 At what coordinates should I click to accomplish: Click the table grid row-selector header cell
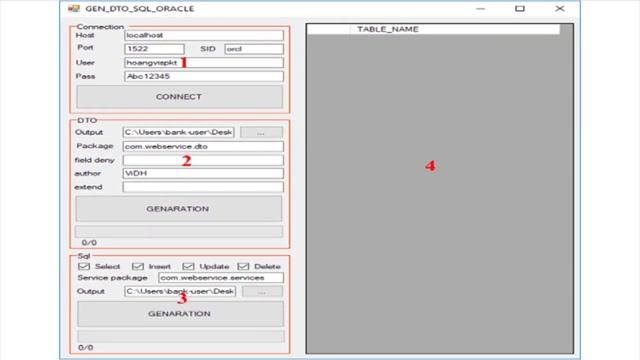click(x=329, y=29)
